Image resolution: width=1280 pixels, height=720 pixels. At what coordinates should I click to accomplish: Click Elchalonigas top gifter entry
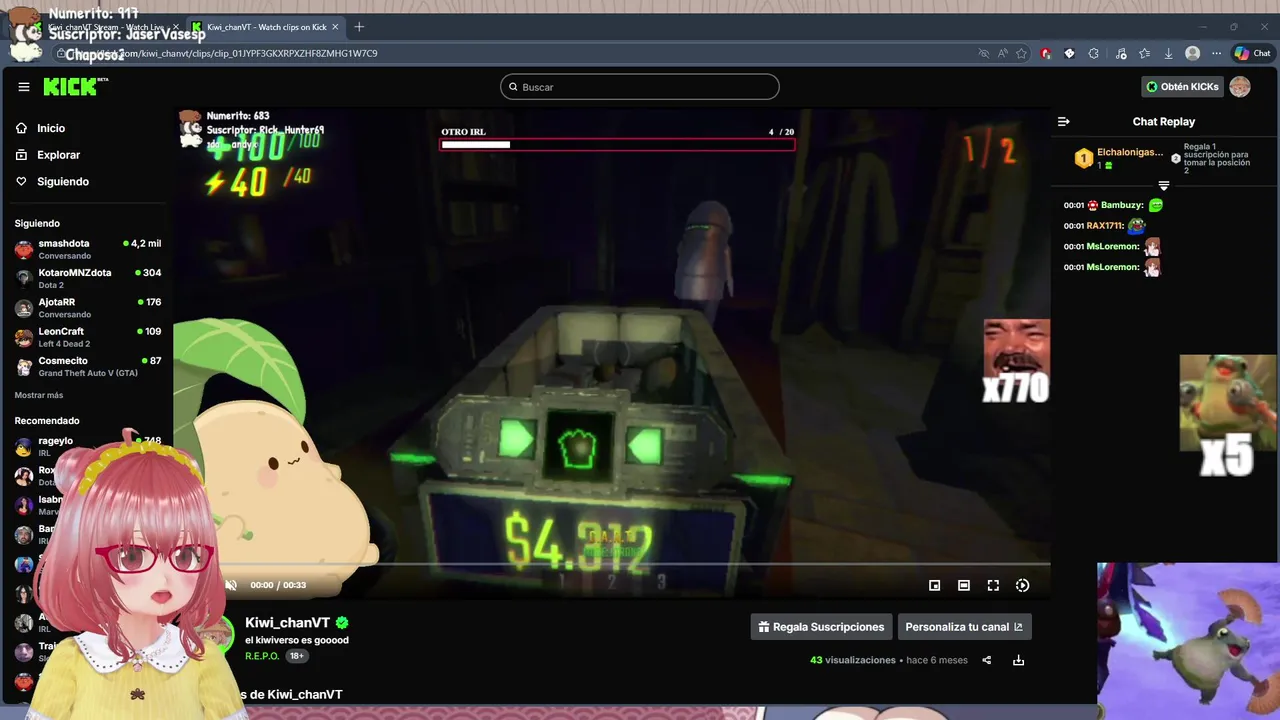click(x=1121, y=158)
